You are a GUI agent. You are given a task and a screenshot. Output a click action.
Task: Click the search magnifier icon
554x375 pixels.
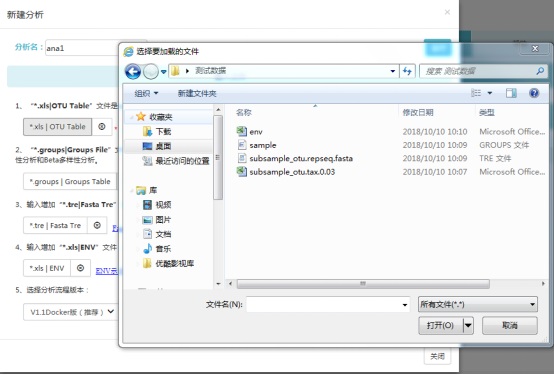(540, 71)
